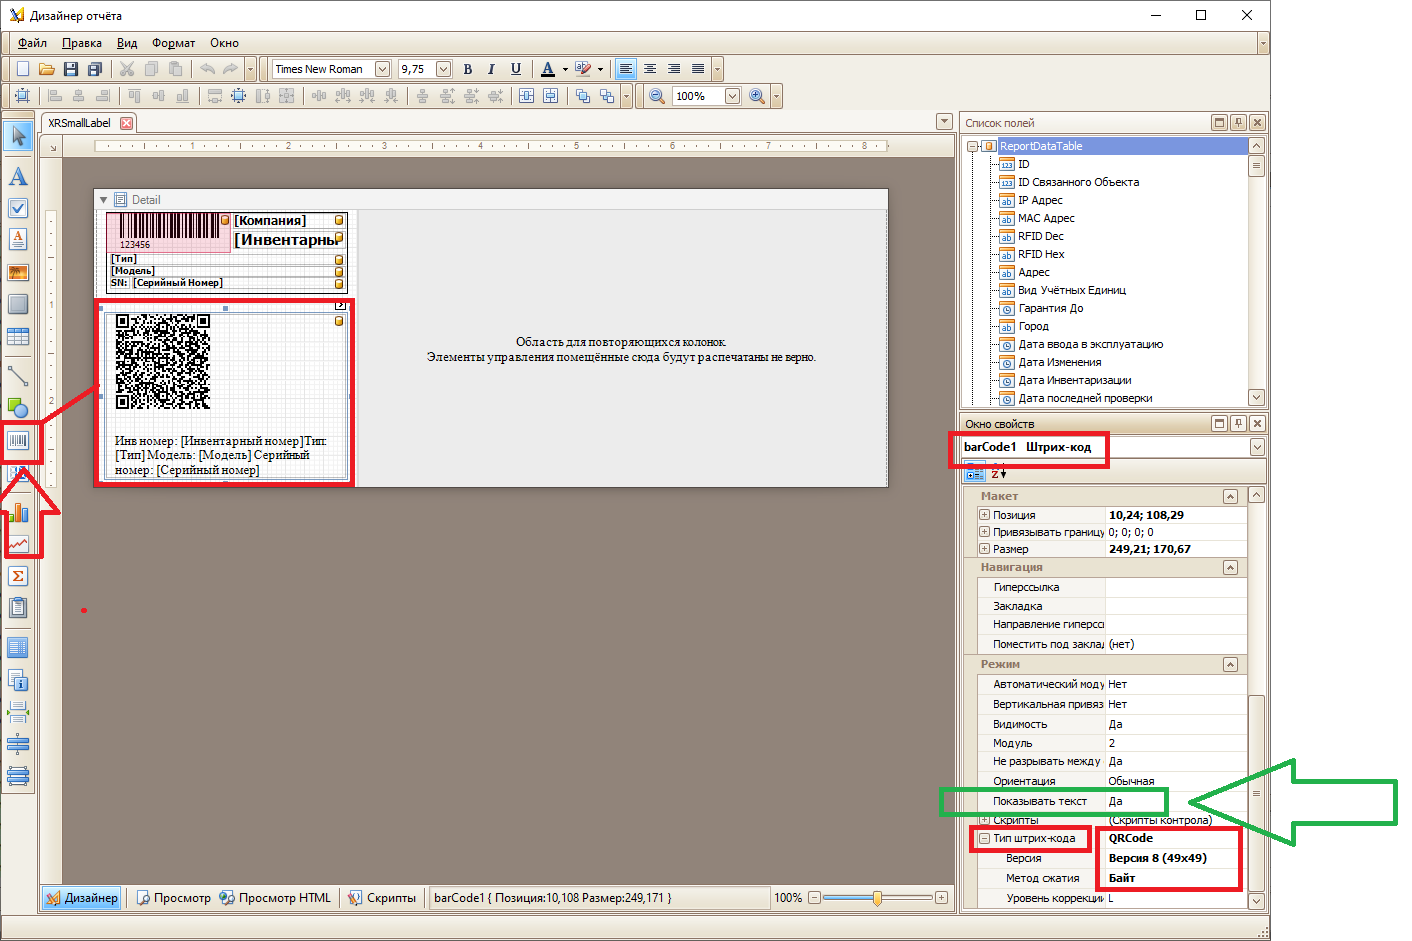
Task: Apply bold formatting with B button
Action: [x=467, y=69]
